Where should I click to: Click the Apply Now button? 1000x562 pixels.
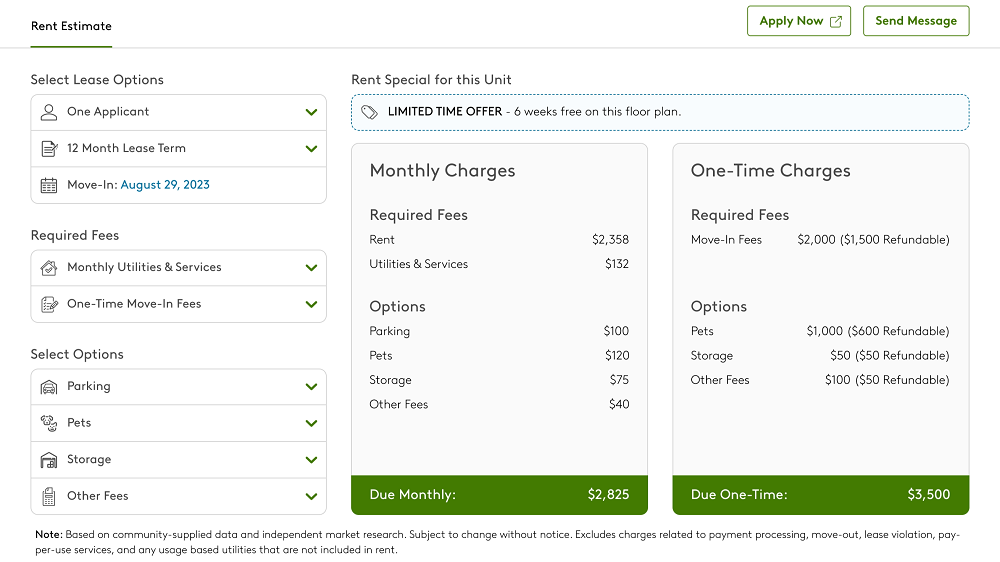(x=798, y=21)
